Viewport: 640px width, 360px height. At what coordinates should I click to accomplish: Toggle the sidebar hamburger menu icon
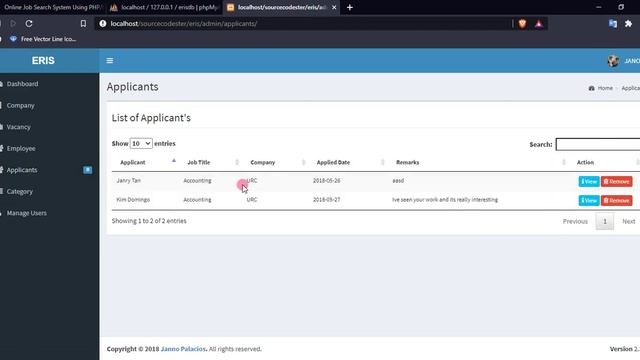point(110,60)
